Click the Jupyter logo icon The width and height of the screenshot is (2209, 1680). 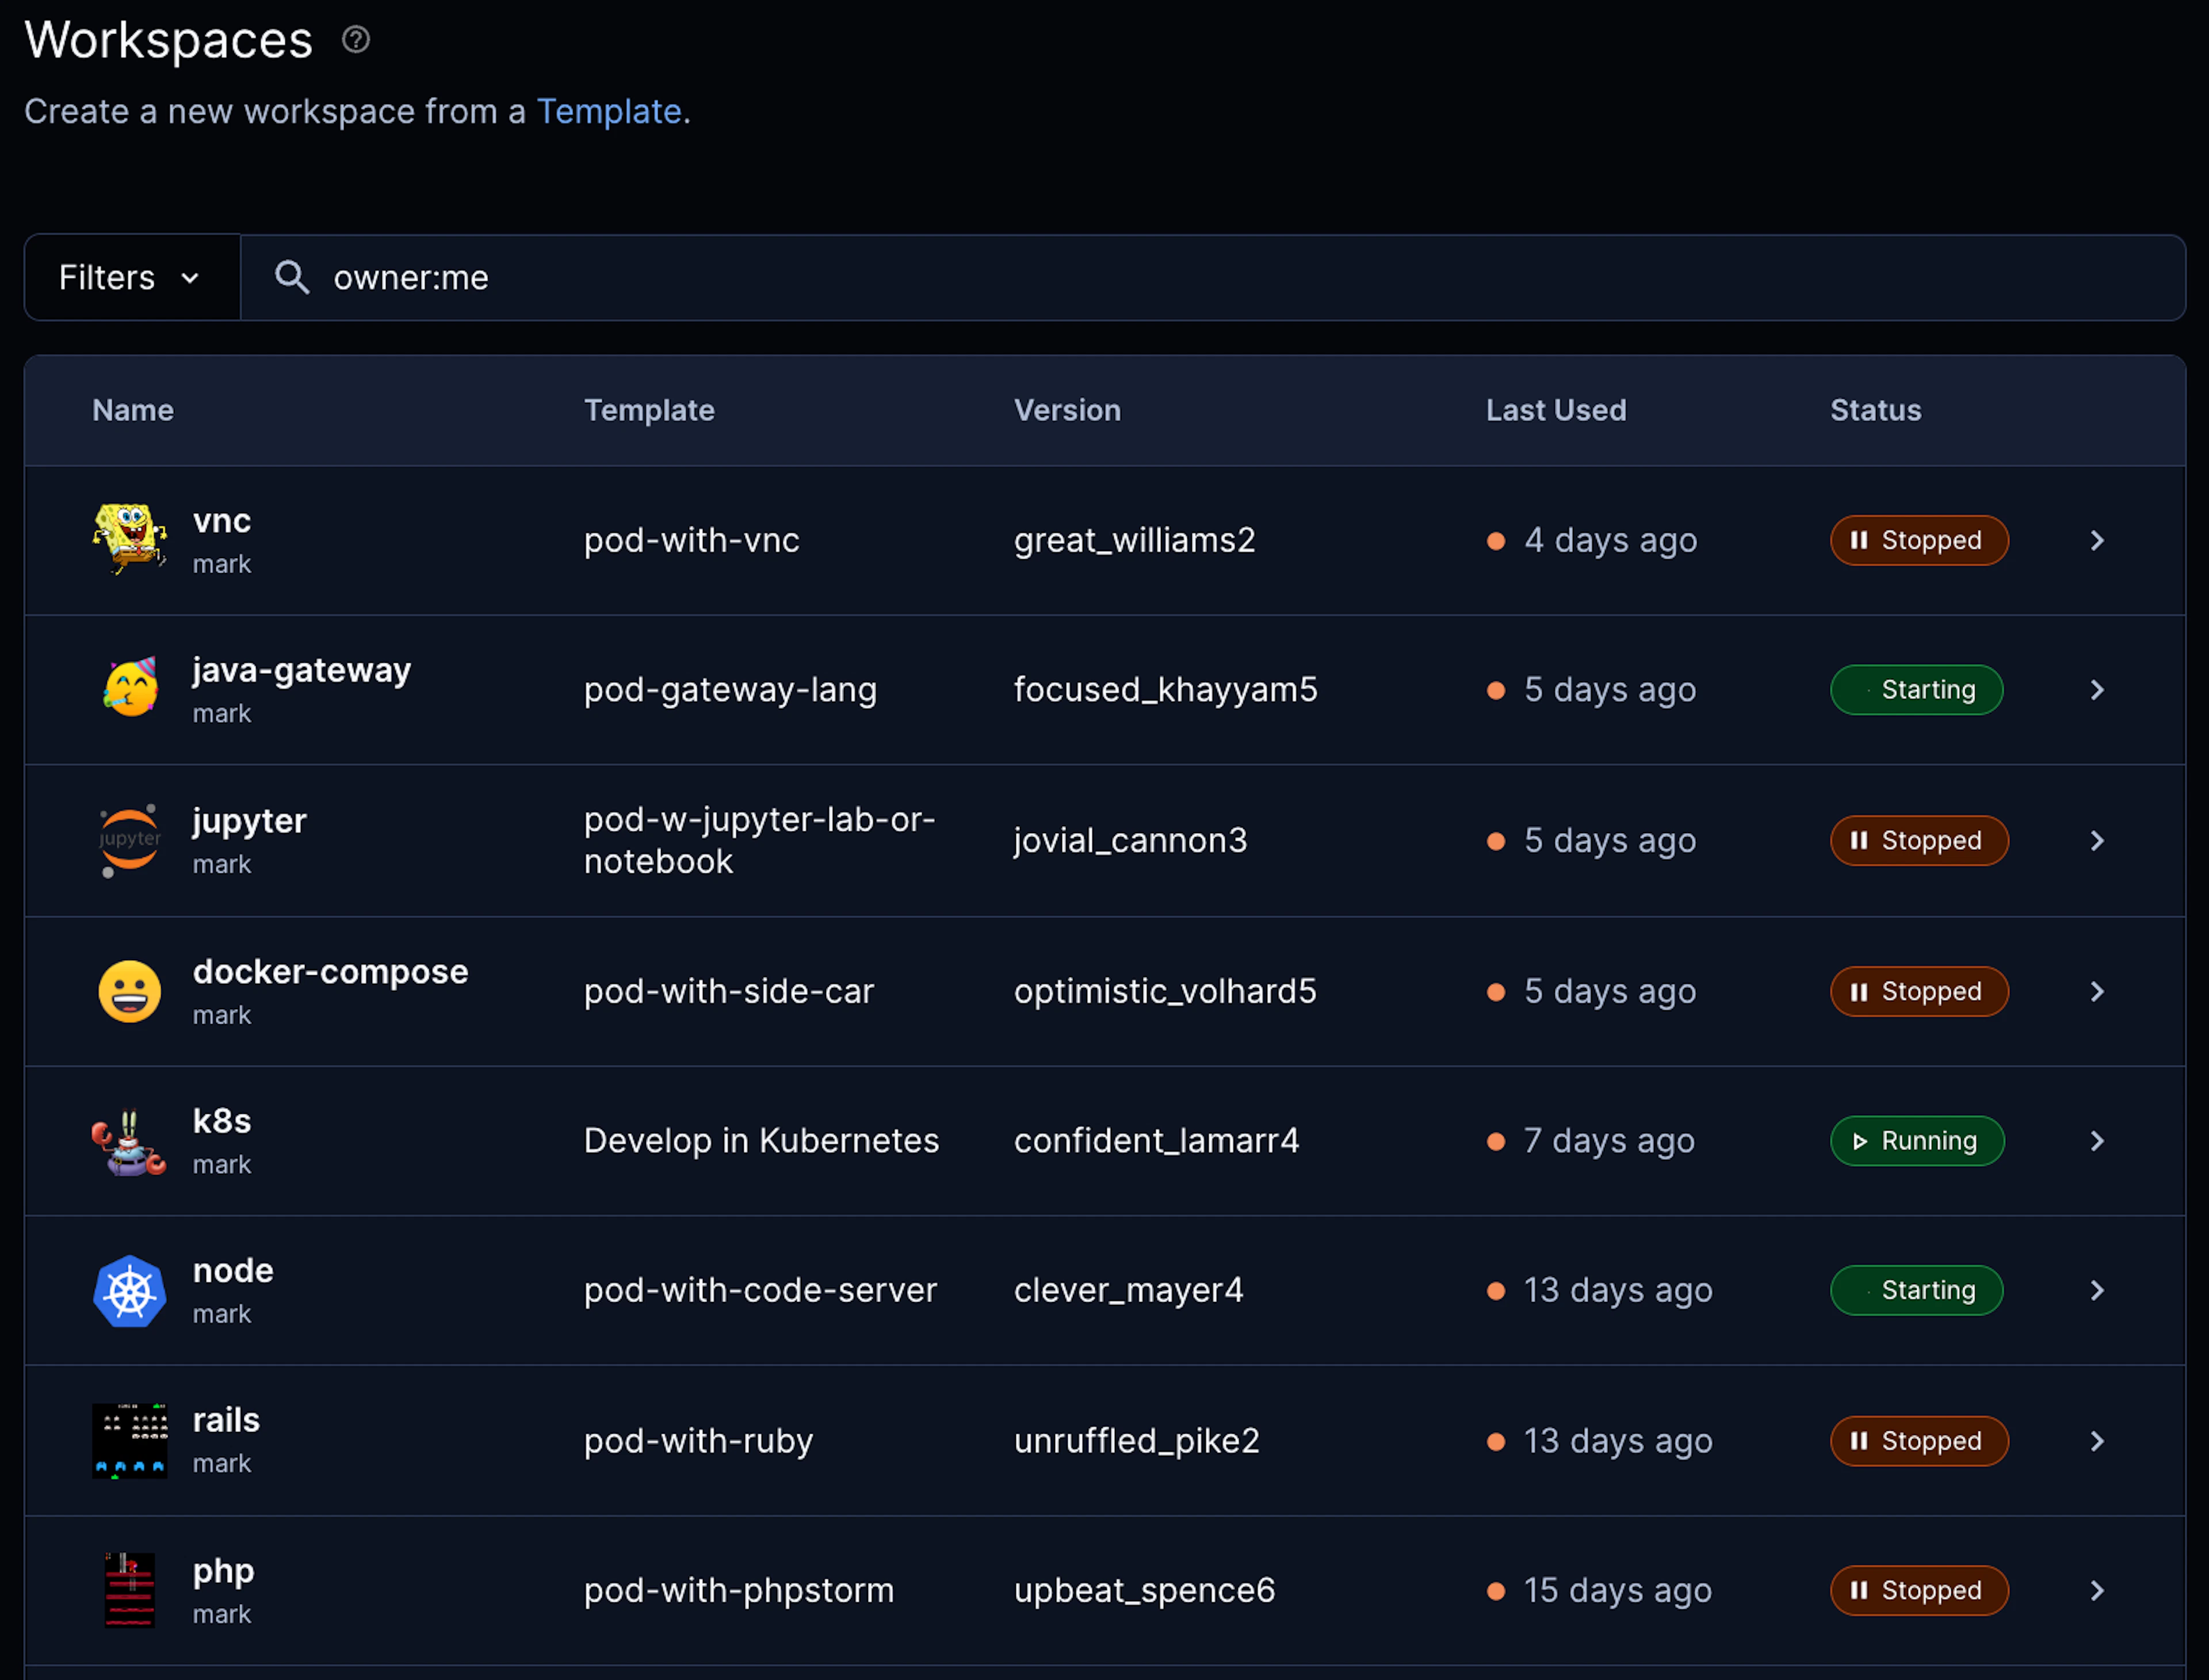click(130, 840)
